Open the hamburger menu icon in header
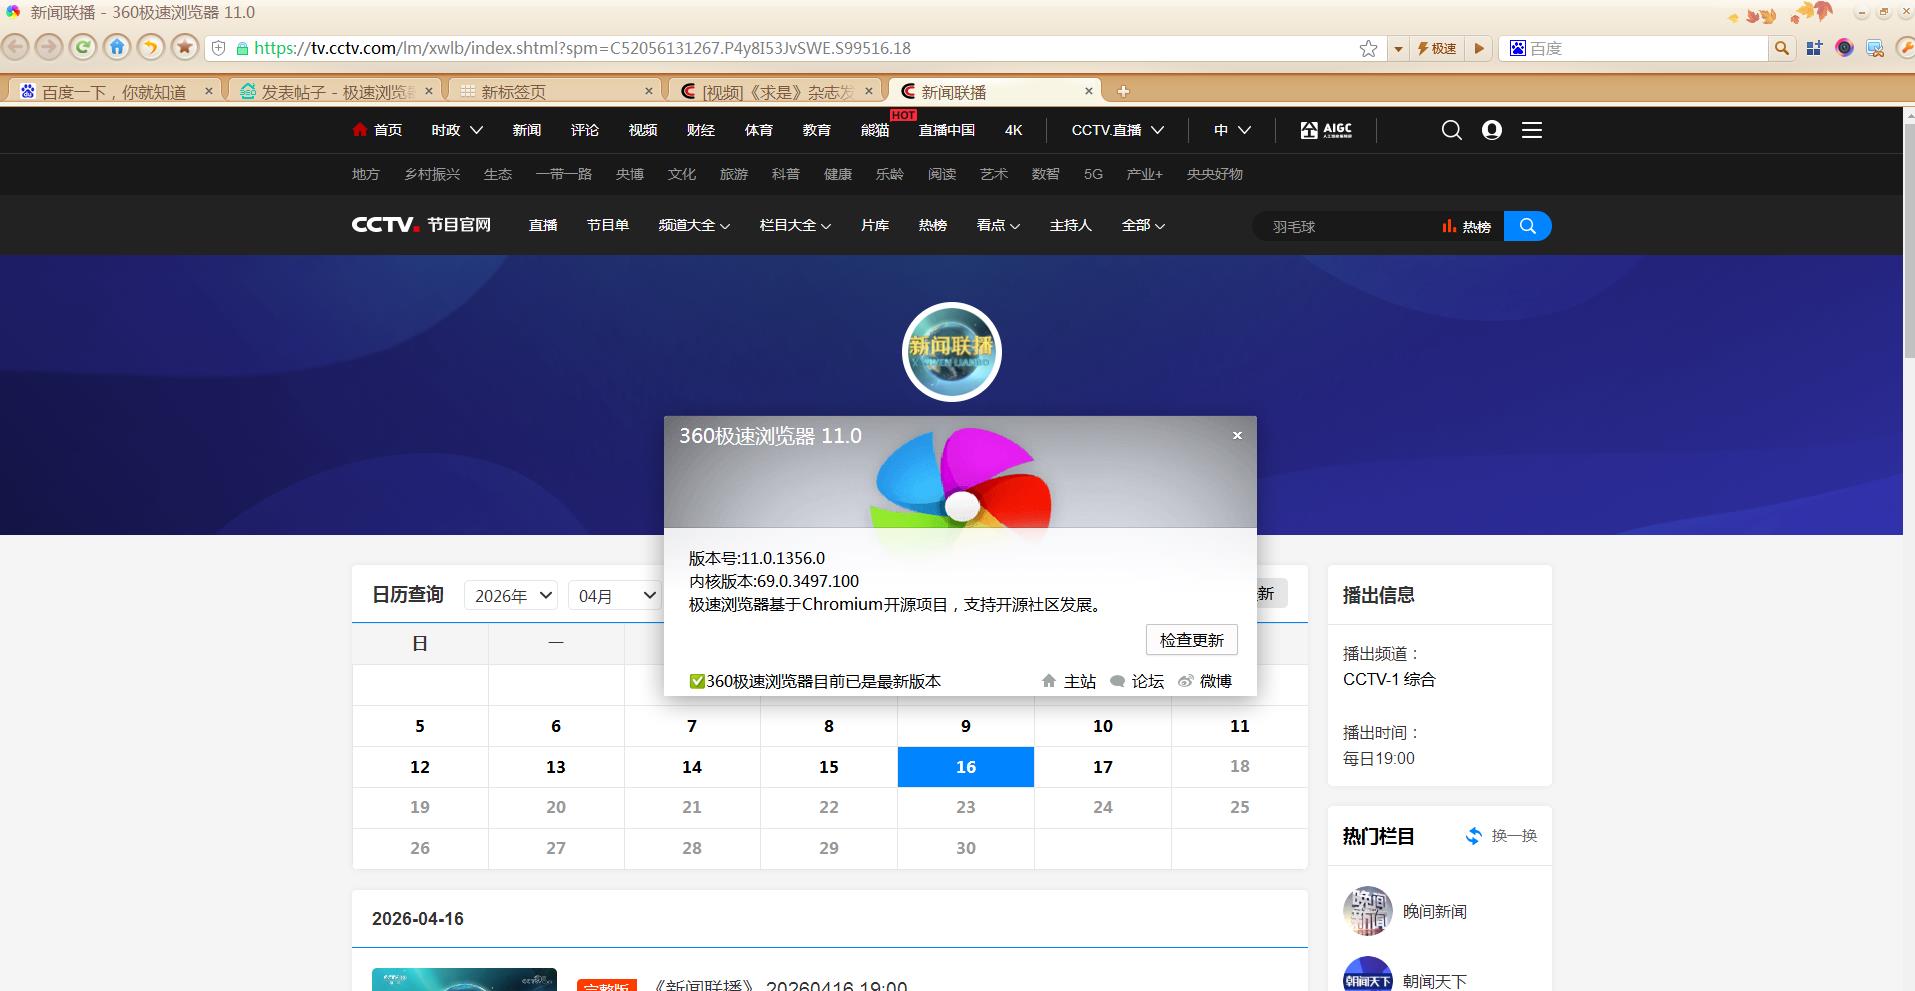 coord(1532,130)
